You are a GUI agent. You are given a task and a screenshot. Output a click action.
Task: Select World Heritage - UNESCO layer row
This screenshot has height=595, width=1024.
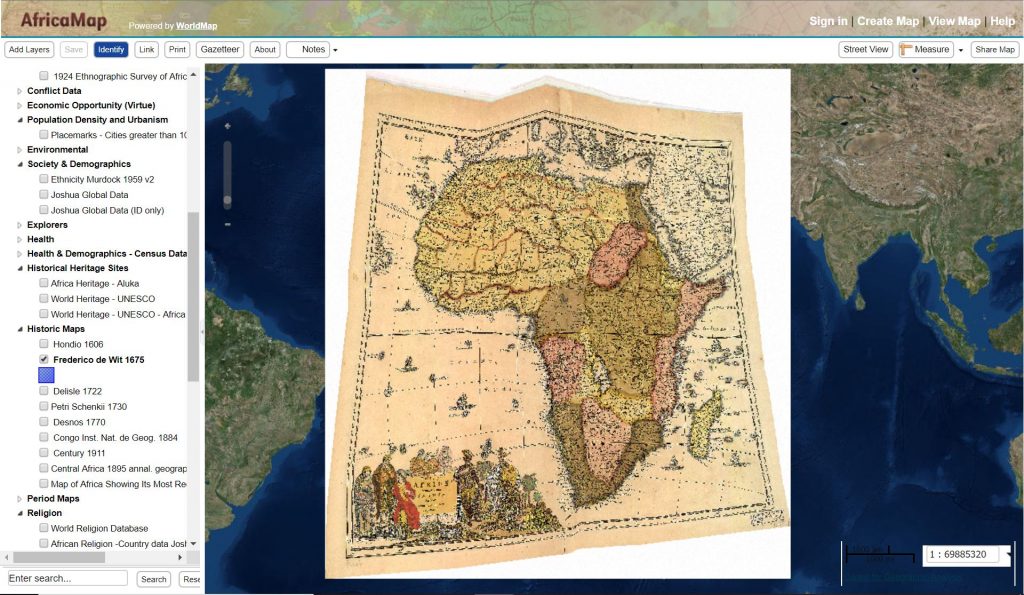103,298
